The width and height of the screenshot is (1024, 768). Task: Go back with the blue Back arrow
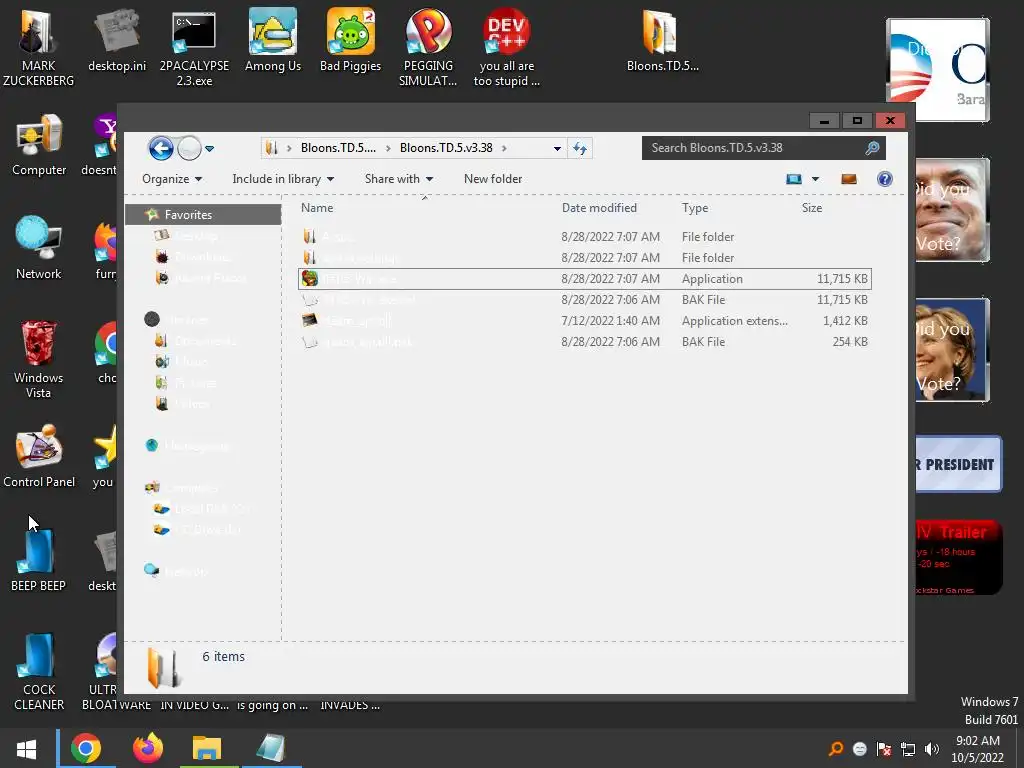161,148
